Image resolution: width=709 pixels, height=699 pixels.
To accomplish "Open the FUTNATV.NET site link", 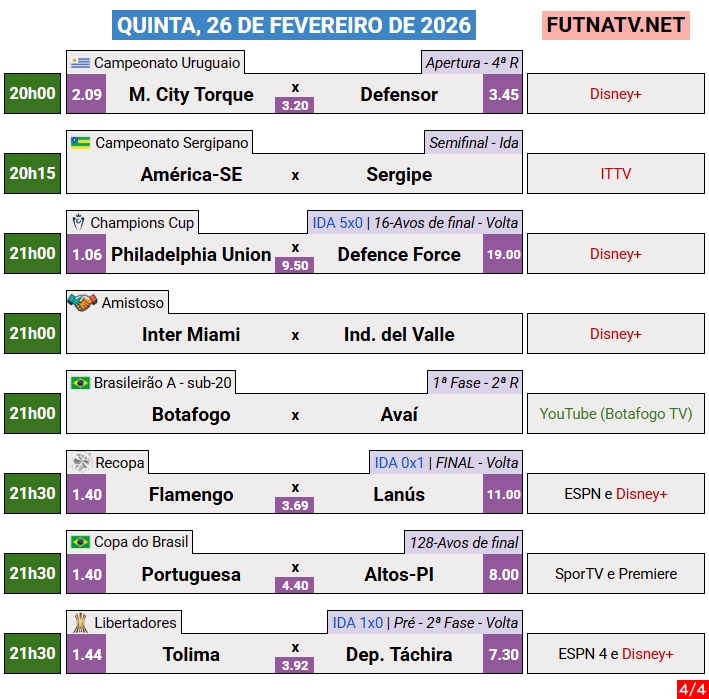I will [x=616, y=25].
